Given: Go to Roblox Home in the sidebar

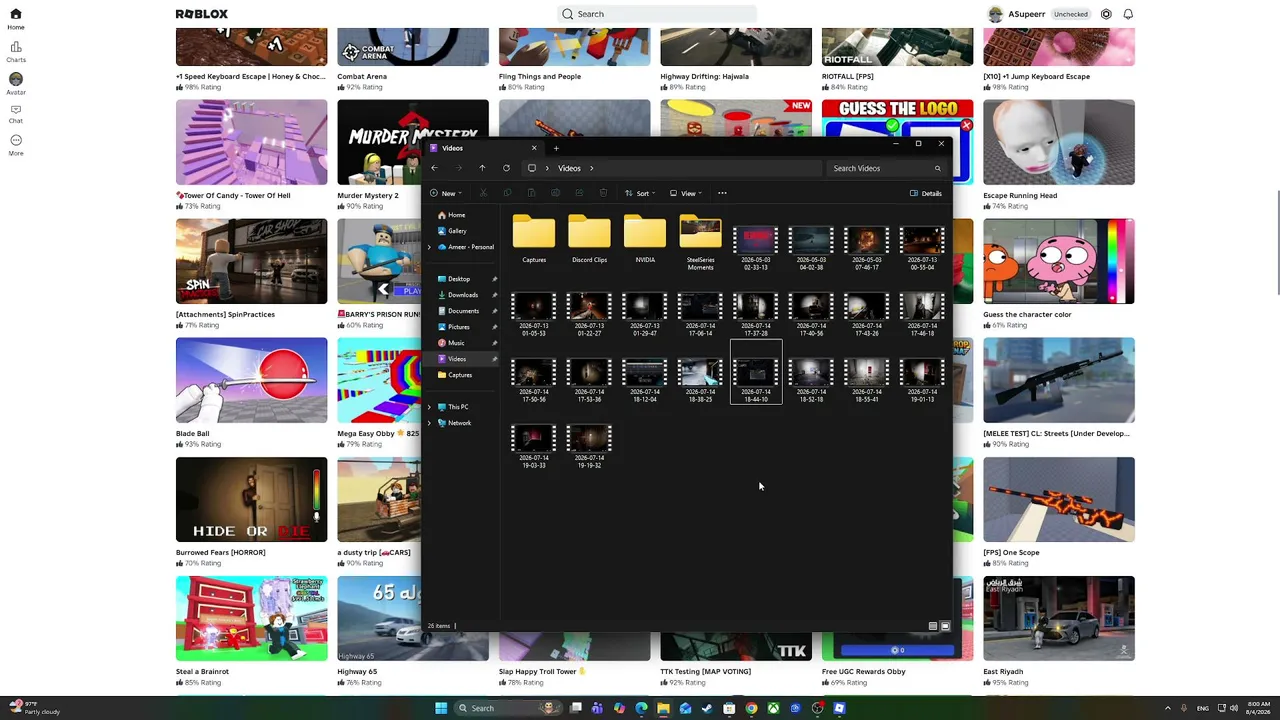Looking at the screenshot, I should pyautogui.click(x=16, y=18).
